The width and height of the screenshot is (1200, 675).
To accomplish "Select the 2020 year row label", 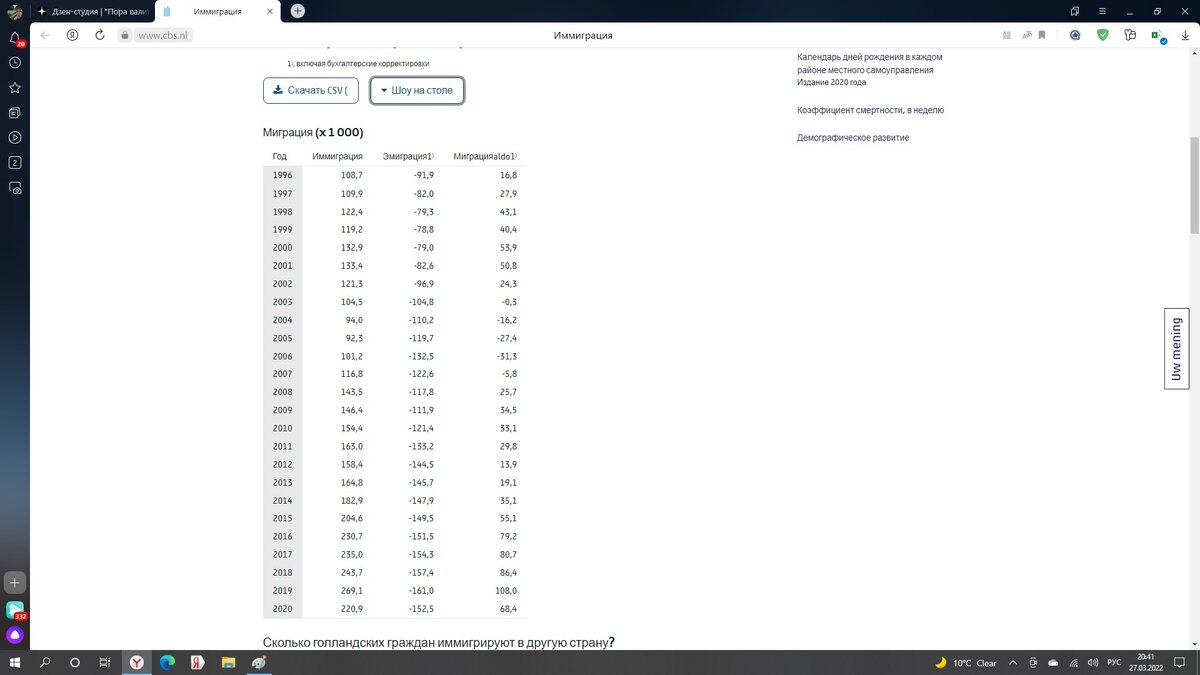I will click(x=282, y=608).
